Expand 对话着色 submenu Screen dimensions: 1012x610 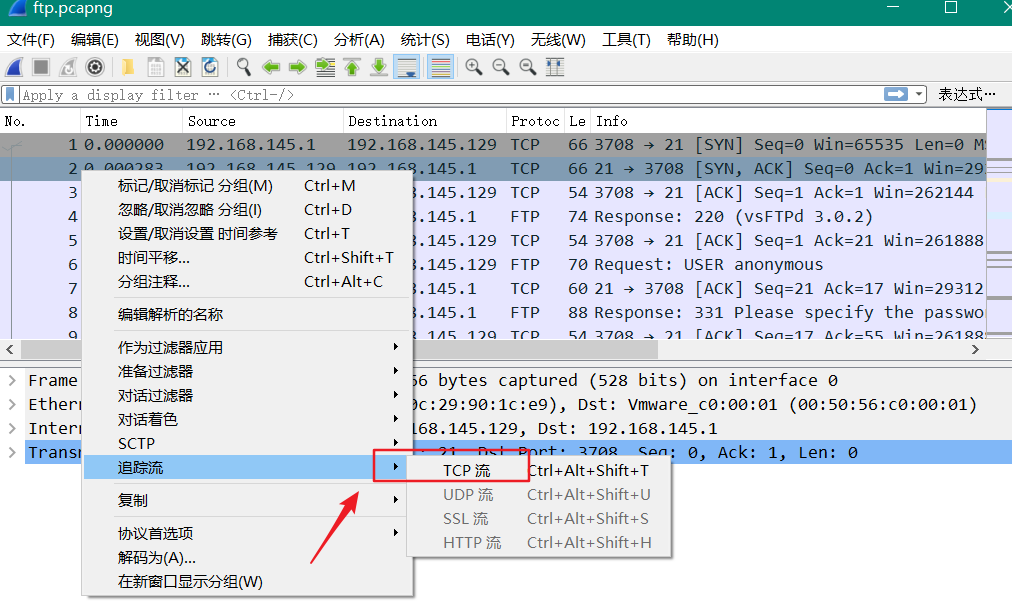click(x=247, y=420)
